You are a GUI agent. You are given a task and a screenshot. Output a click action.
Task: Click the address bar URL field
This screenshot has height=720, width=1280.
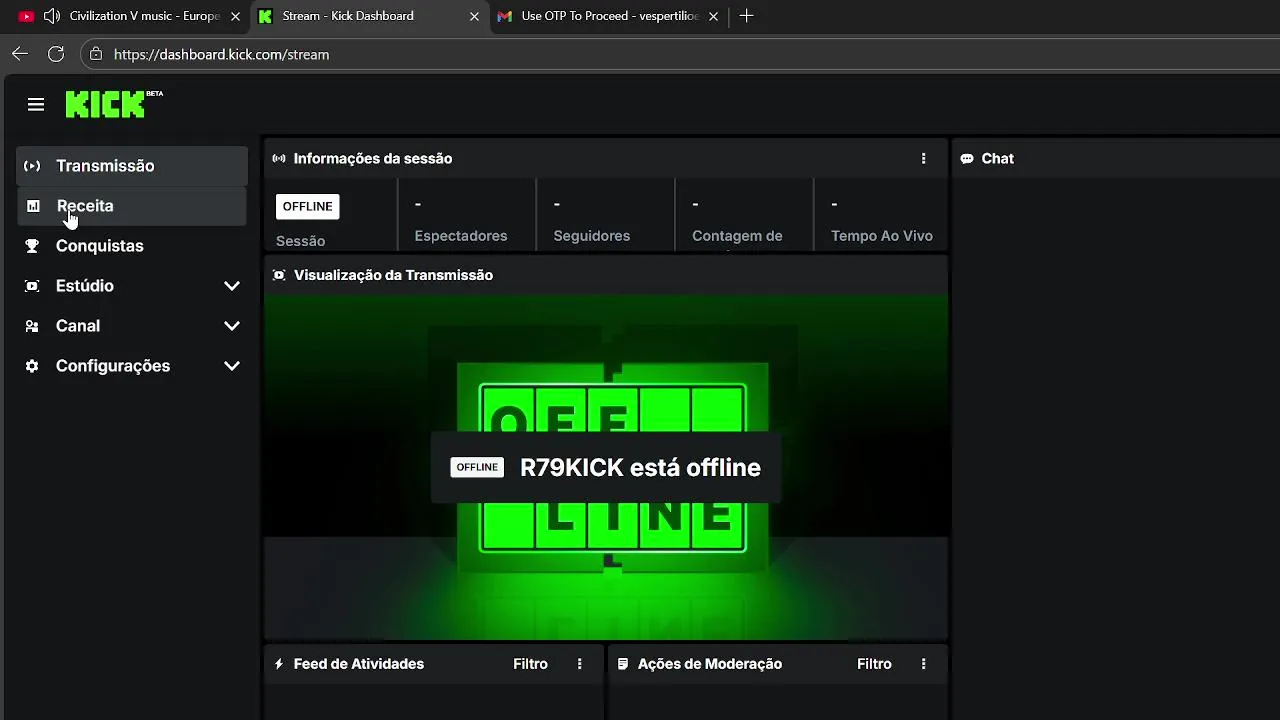pos(680,54)
